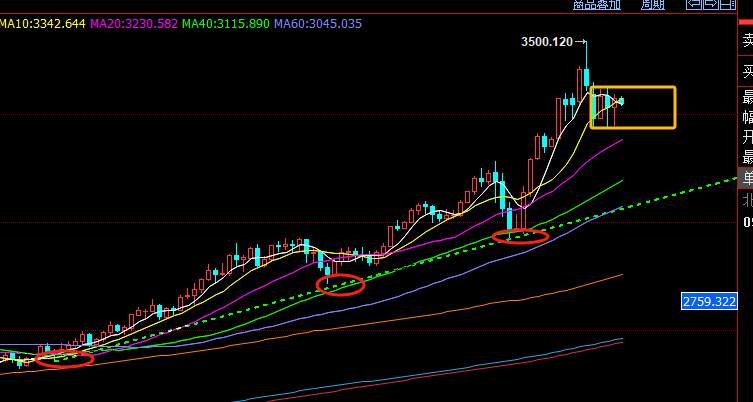Click the 幅 row in side panel
753x402 pixels.
(x=746, y=118)
